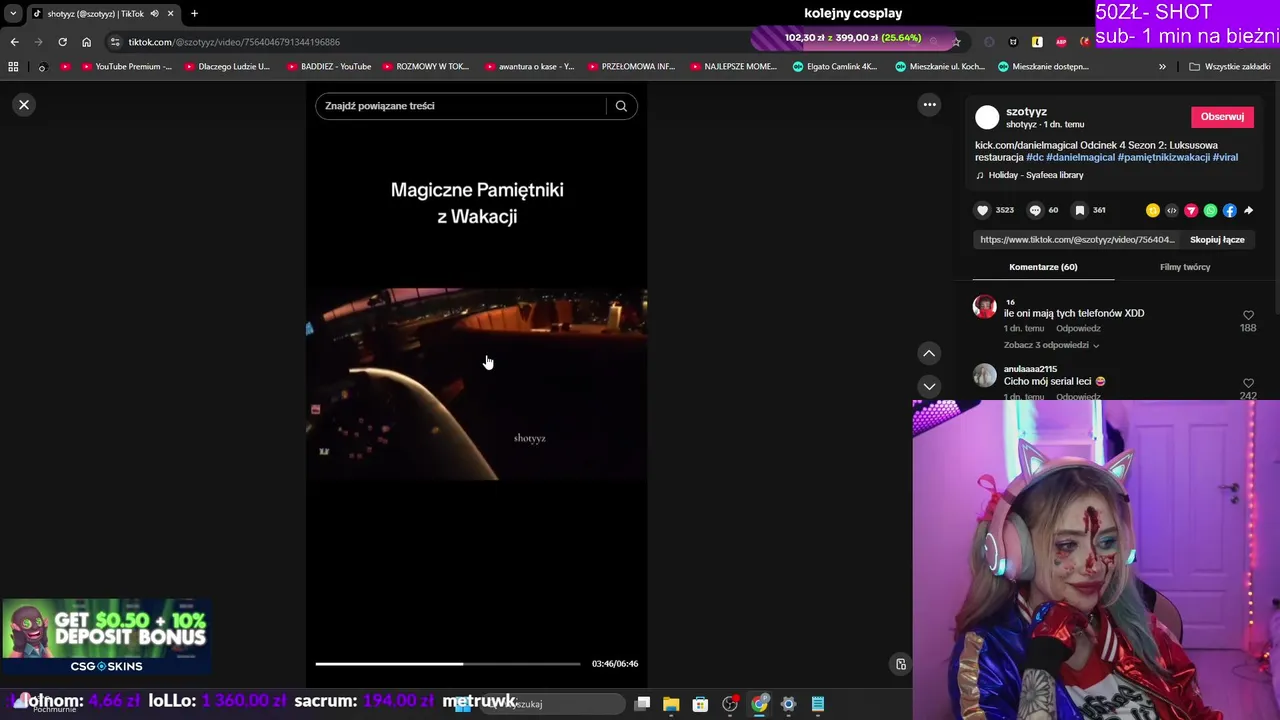Open 'Elgato Camlink 4K...' bookmark
The image size is (1280, 720).
coord(835,67)
